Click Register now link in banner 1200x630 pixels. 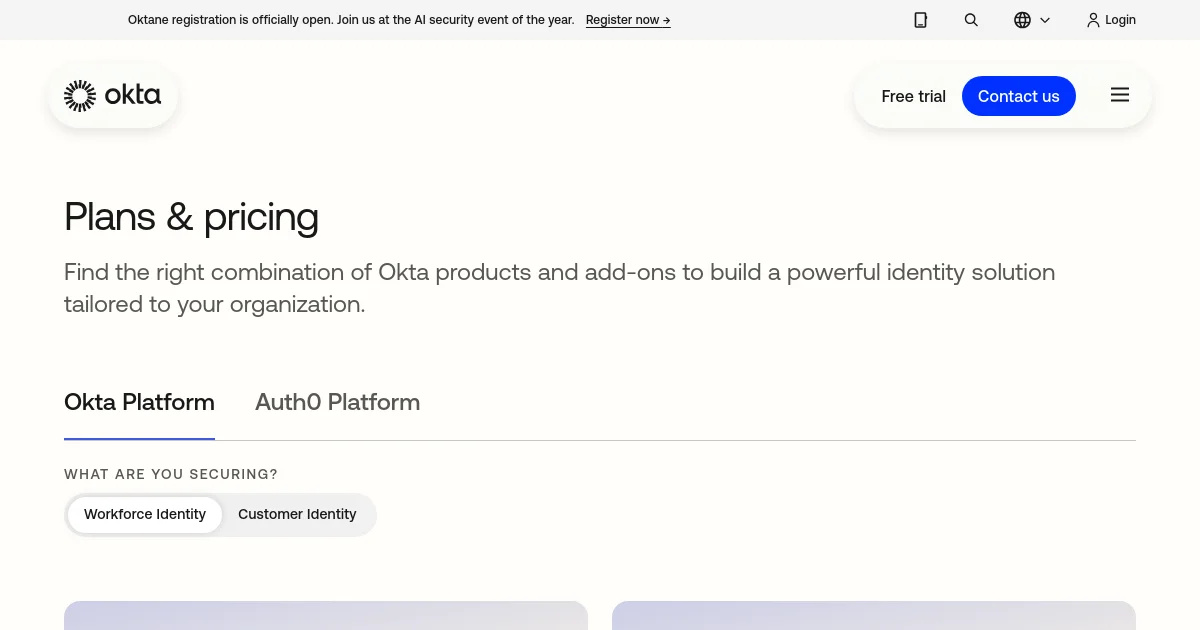click(628, 20)
